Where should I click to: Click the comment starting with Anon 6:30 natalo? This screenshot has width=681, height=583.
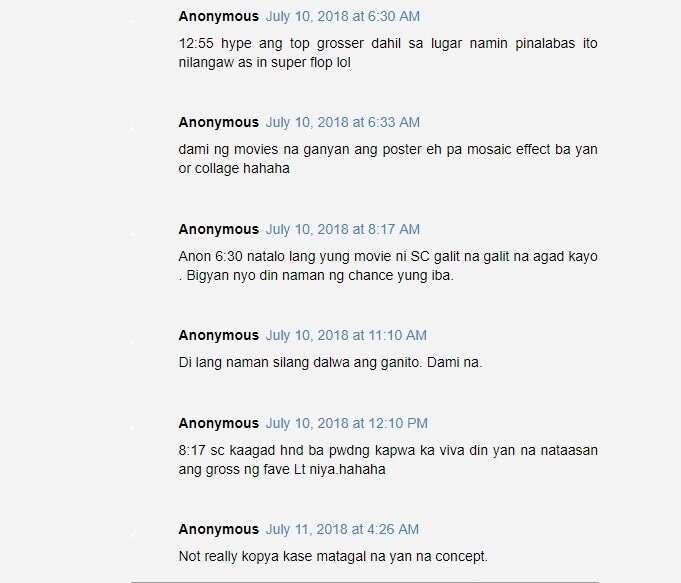[x=388, y=266]
